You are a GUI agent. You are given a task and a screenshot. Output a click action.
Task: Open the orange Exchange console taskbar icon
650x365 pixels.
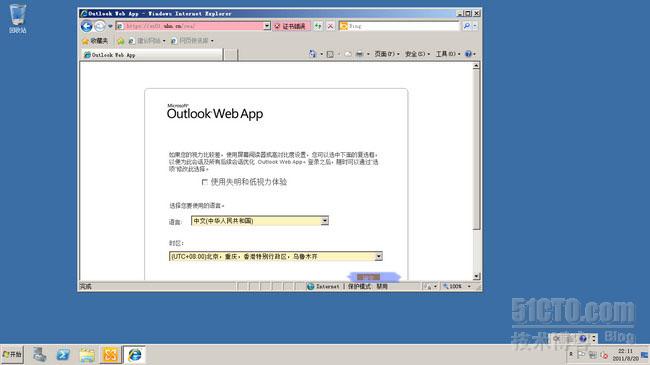(x=111, y=355)
